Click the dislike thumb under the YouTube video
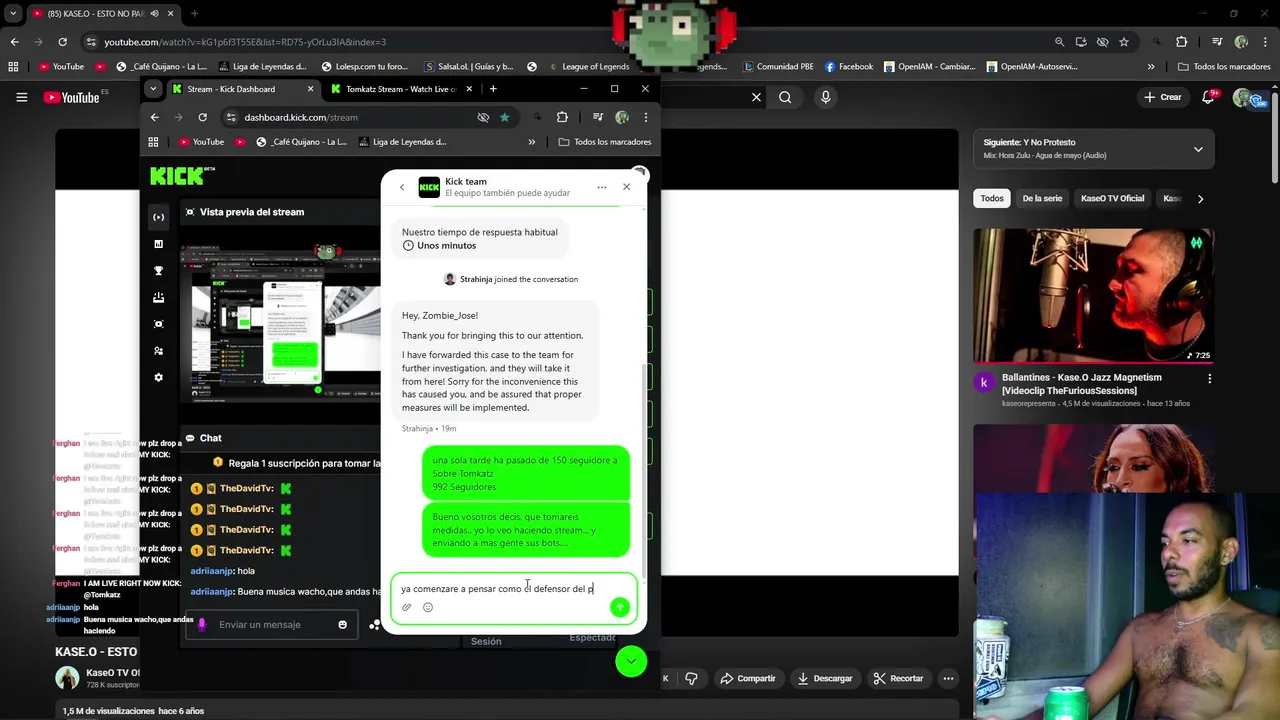1280x720 pixels. (x=691, y=678)
